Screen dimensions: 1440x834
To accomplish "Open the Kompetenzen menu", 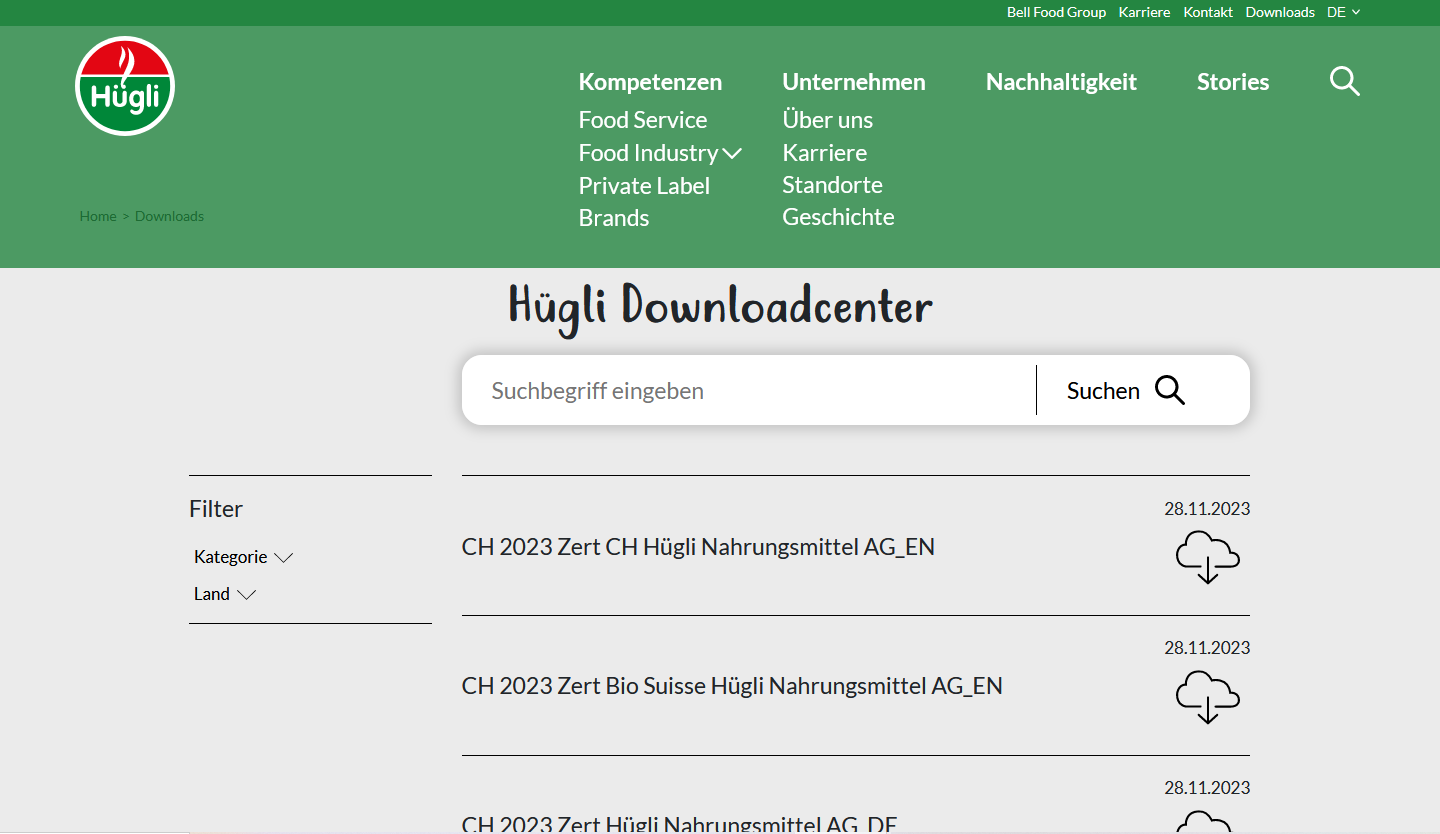I will 650,82.
